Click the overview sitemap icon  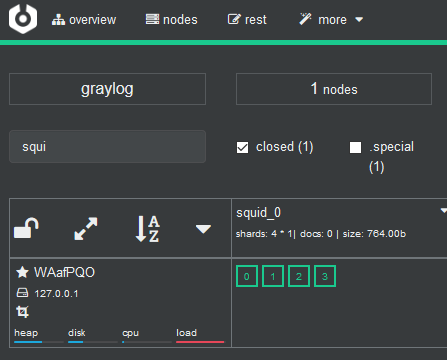tap(58, 20)
